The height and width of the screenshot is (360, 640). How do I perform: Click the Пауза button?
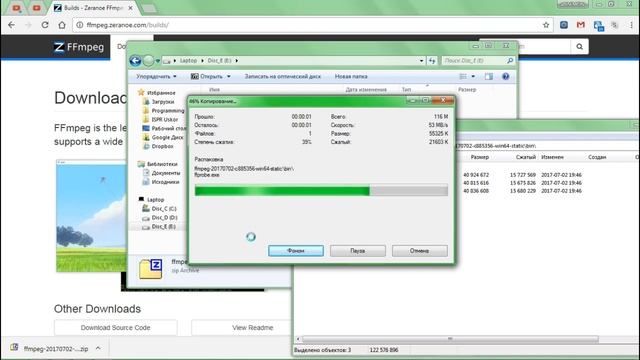pos(358,251)
